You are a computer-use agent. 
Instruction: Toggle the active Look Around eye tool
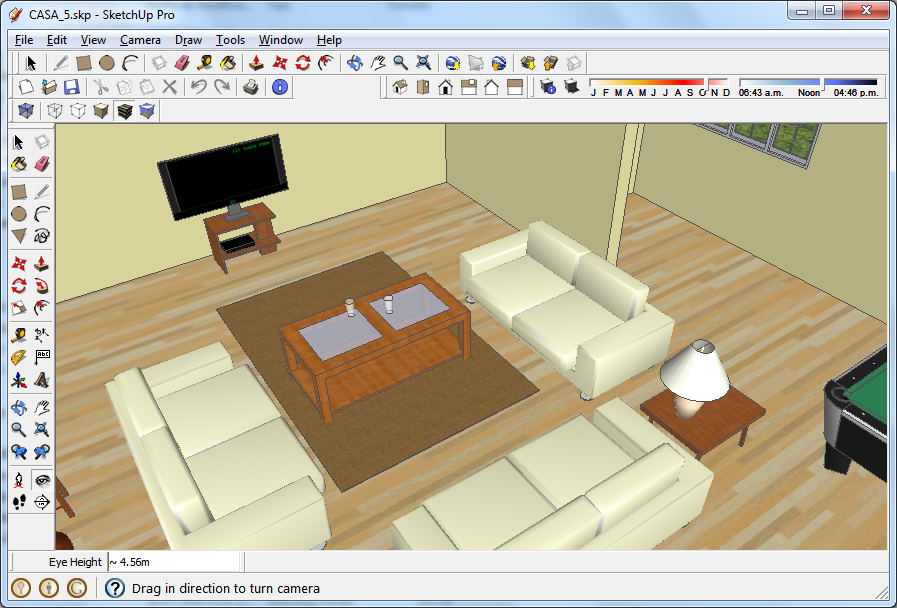coord(42,479)
